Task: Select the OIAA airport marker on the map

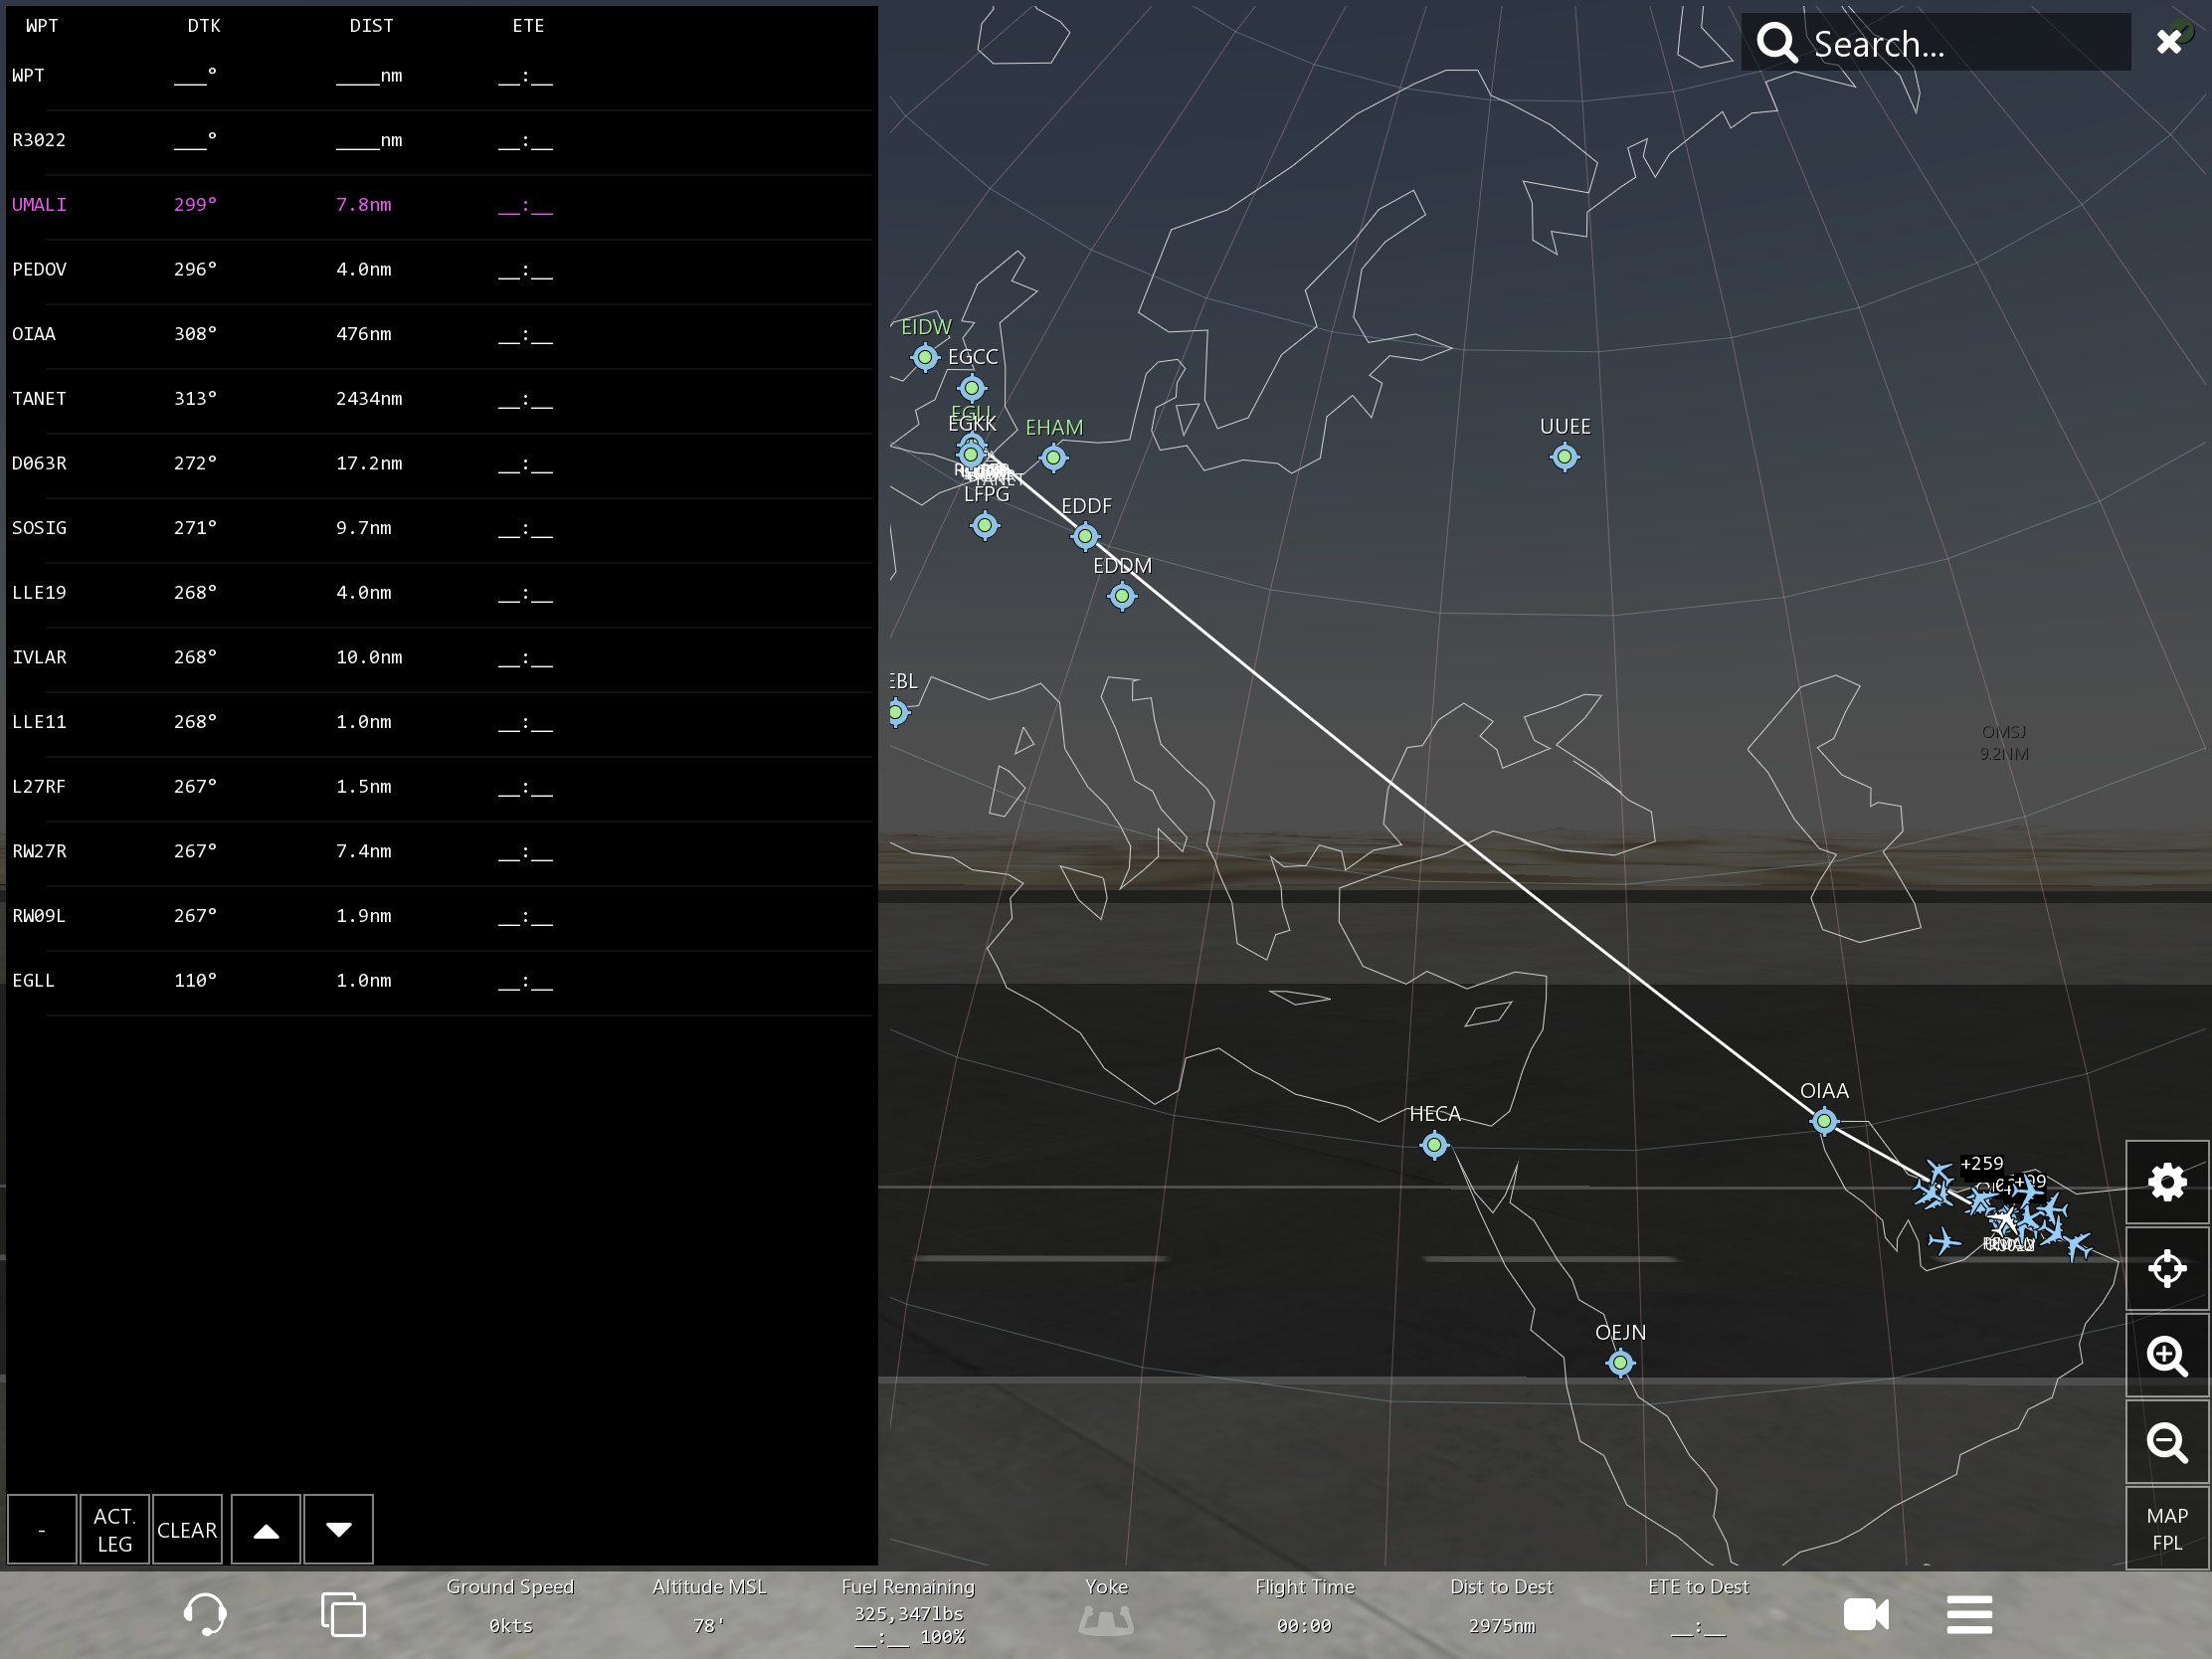Action: point(1824,1121)
